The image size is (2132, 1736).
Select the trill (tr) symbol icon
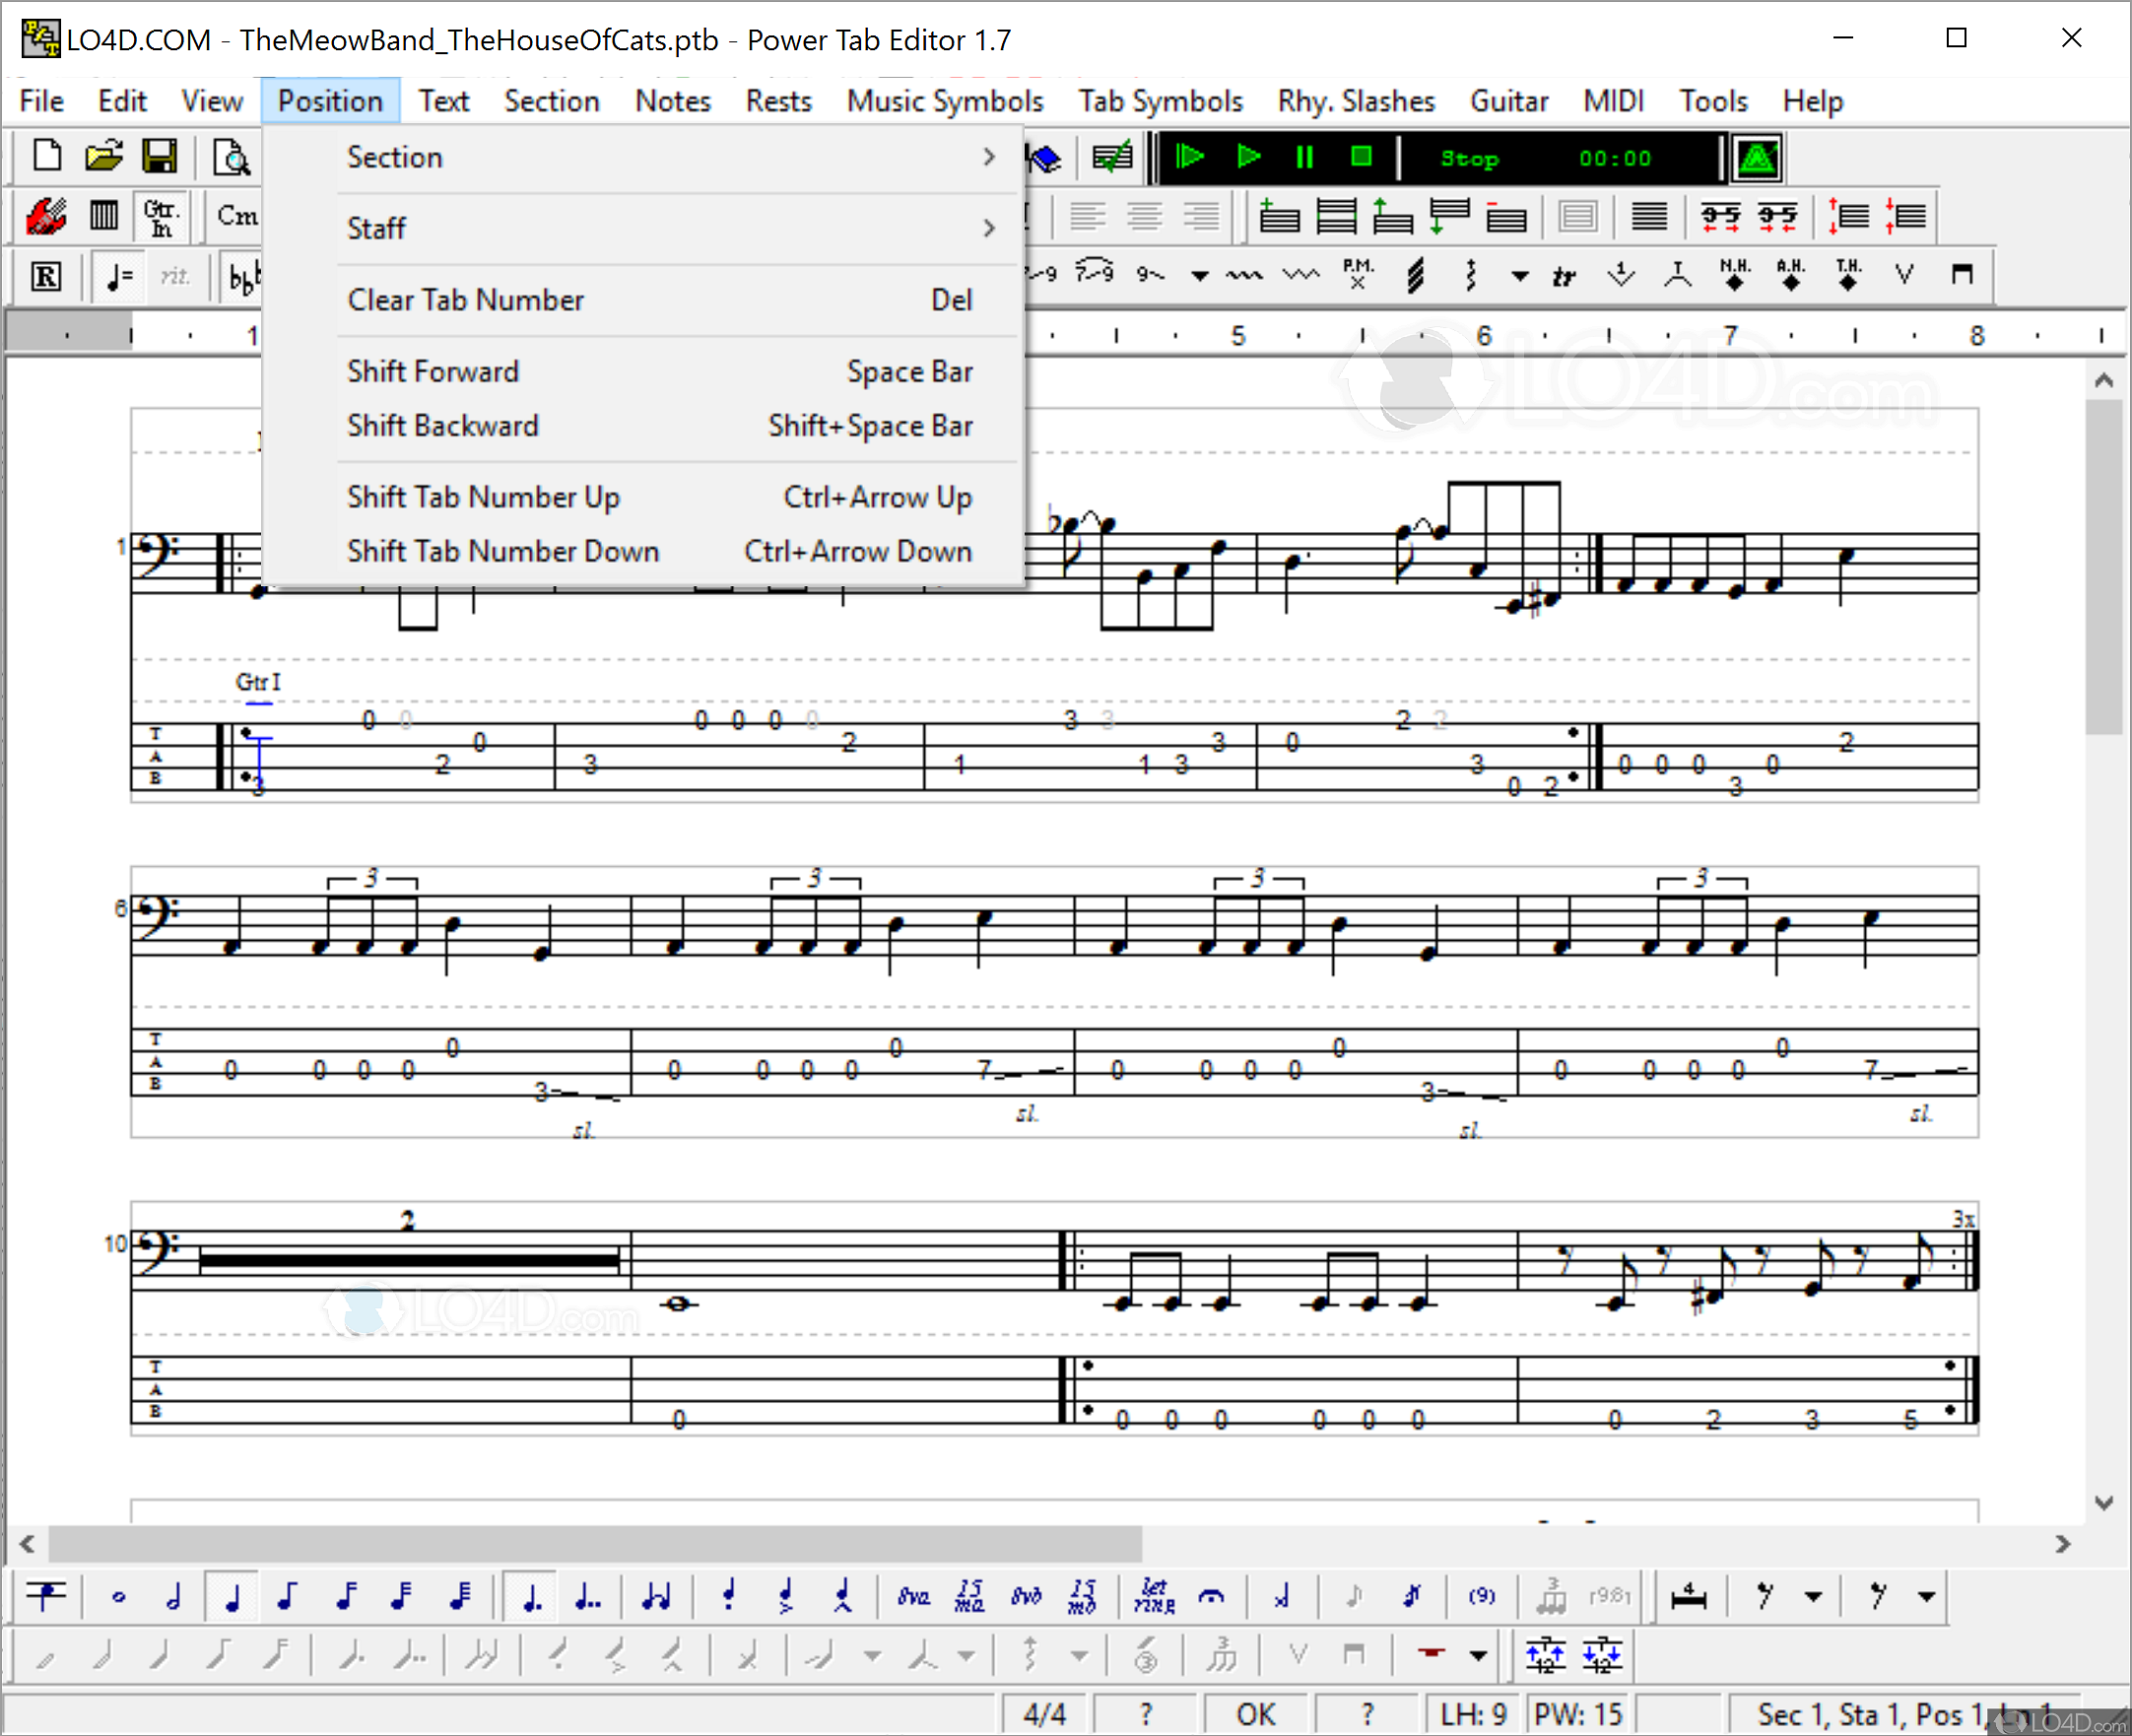(x=1563, y=276)
